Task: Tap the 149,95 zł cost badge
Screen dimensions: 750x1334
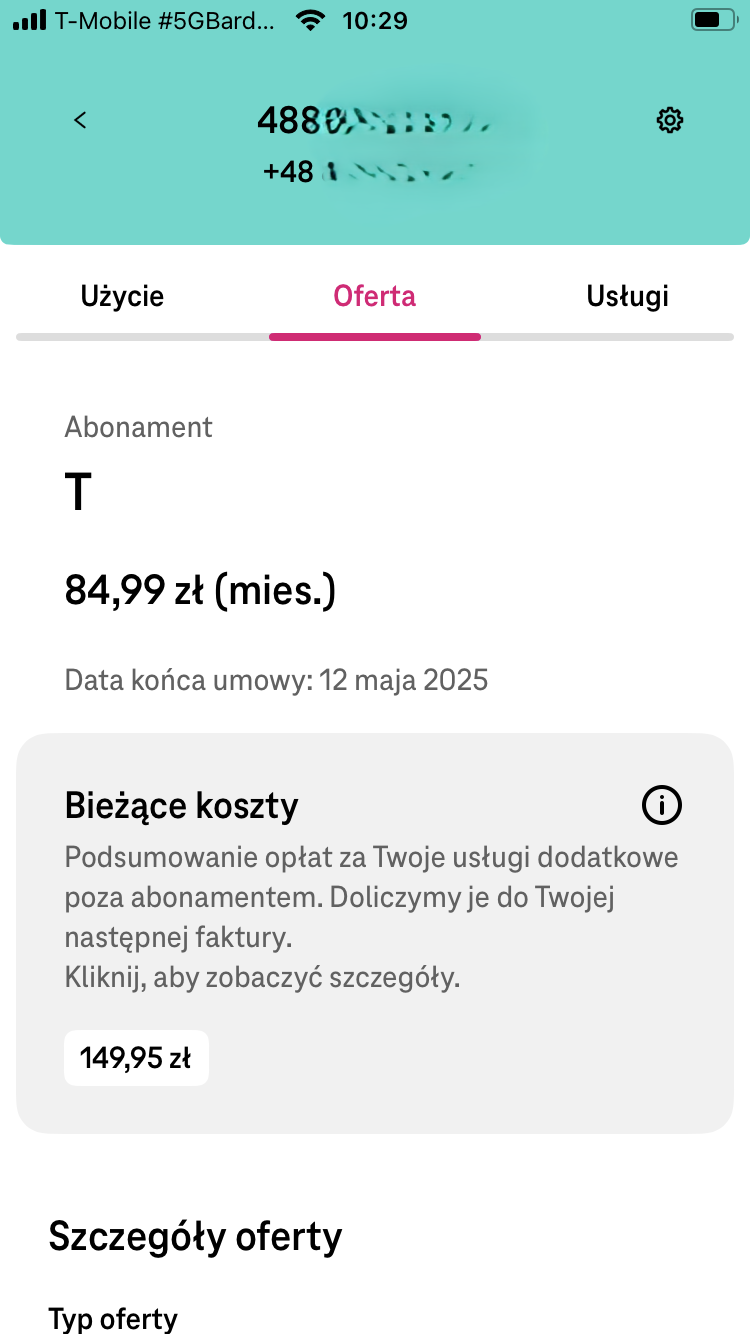Action: (136, 1058)
